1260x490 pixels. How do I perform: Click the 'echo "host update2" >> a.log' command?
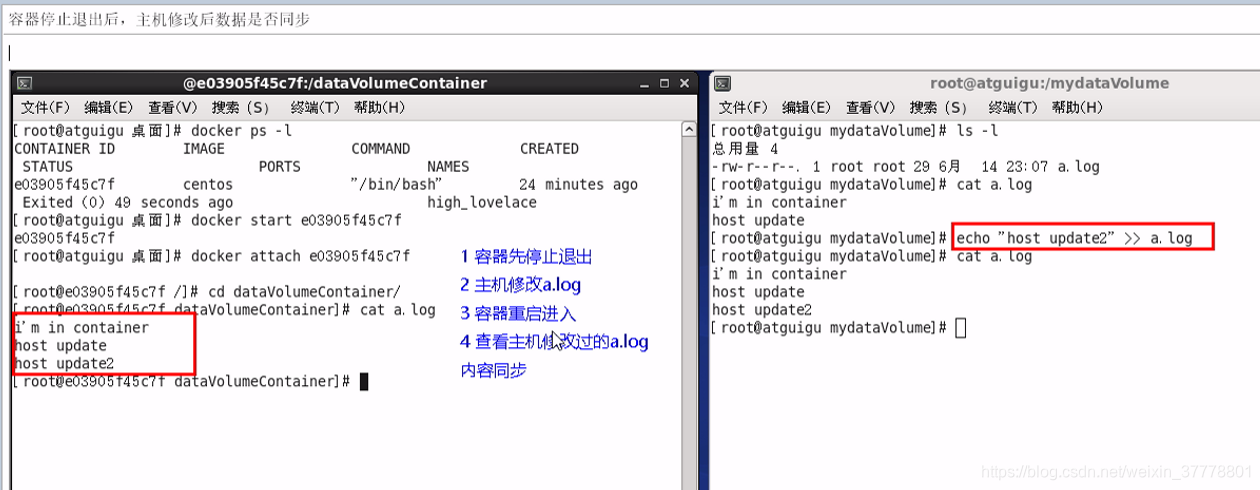1075,238
